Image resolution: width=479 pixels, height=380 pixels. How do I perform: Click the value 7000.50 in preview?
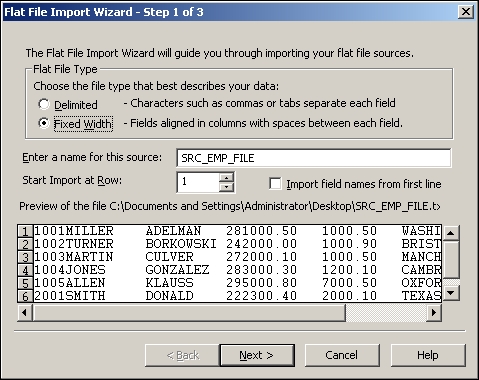pyautogui.click(x=349, y=283)
